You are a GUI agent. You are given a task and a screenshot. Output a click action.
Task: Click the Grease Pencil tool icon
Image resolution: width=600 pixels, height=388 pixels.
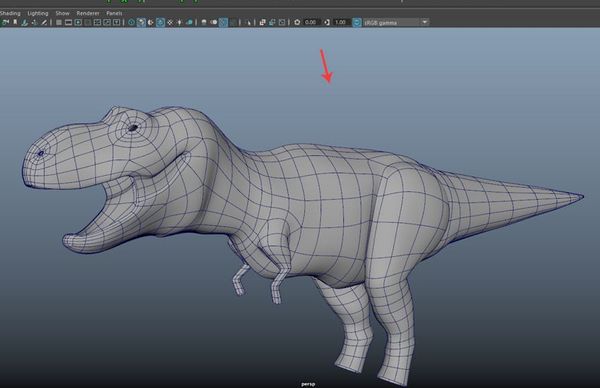click(44, 22)
